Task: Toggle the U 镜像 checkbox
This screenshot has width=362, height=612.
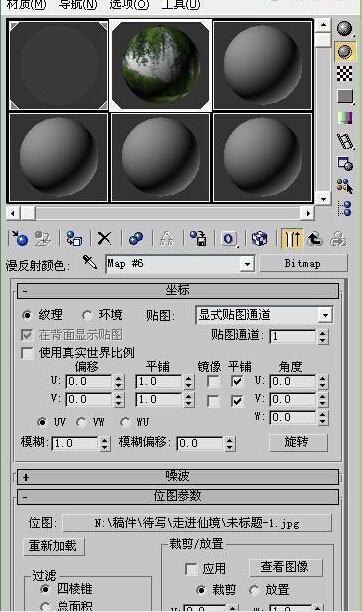Action: click(x=213, y=381)
